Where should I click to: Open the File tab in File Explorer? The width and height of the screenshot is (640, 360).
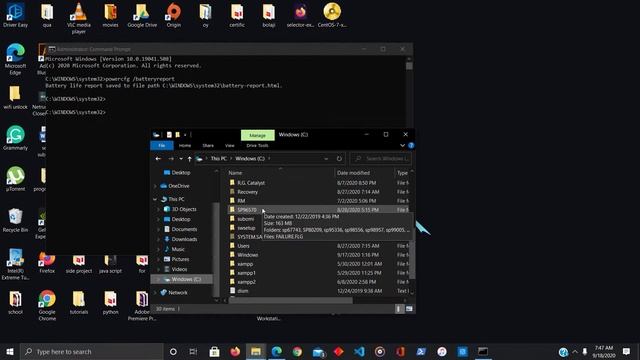[x=162, y=146]
